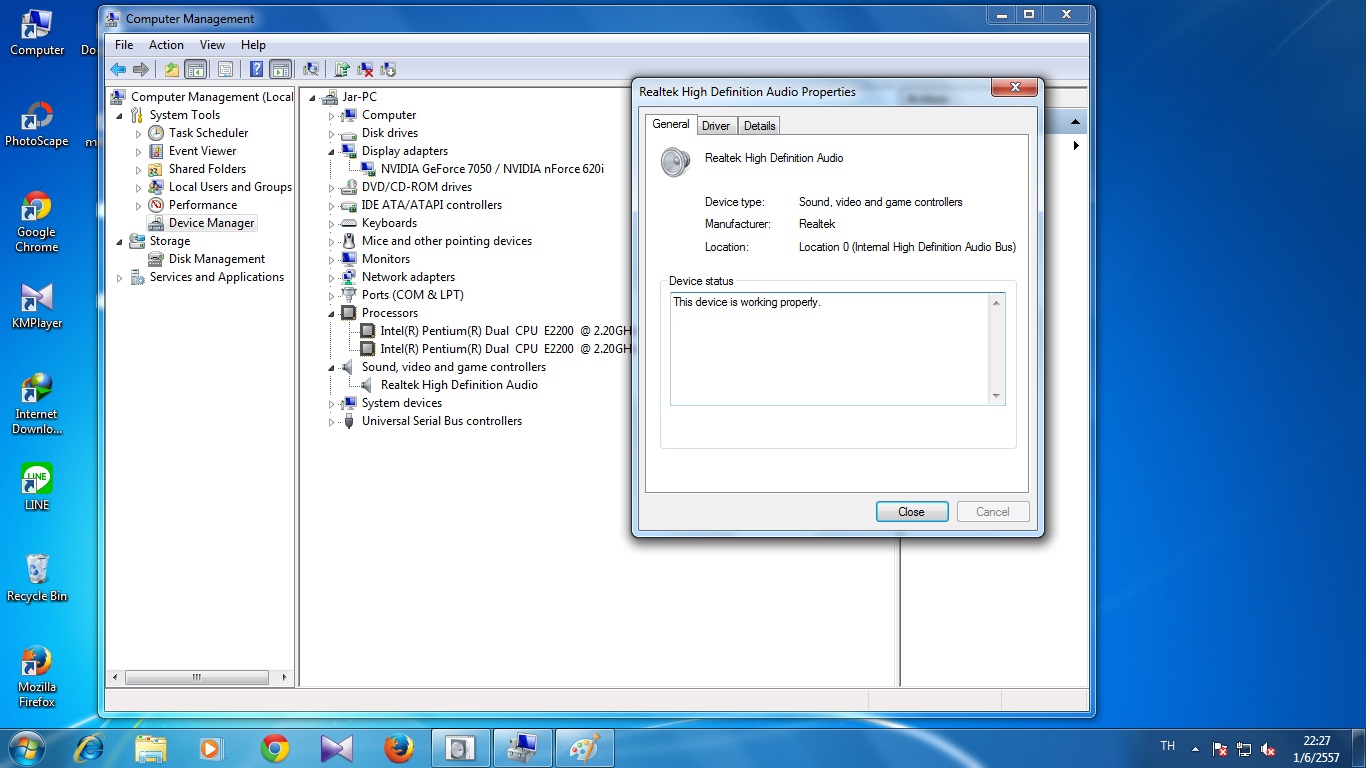Toggle the Show/Hide Action Pane toolbar icon
1366x768 pixels.
281,69
